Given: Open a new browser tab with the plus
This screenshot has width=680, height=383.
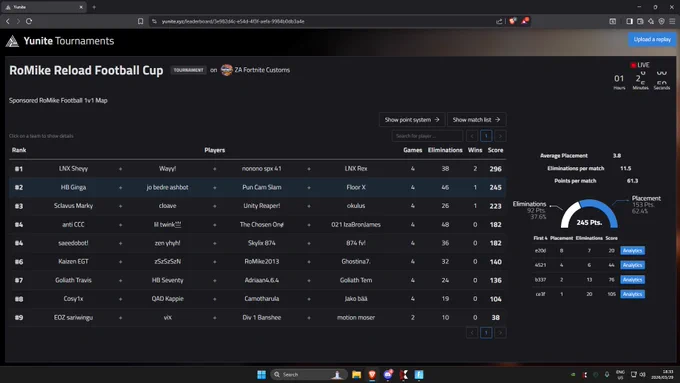Looking at the screenshot, I should [x=94, y=7].
